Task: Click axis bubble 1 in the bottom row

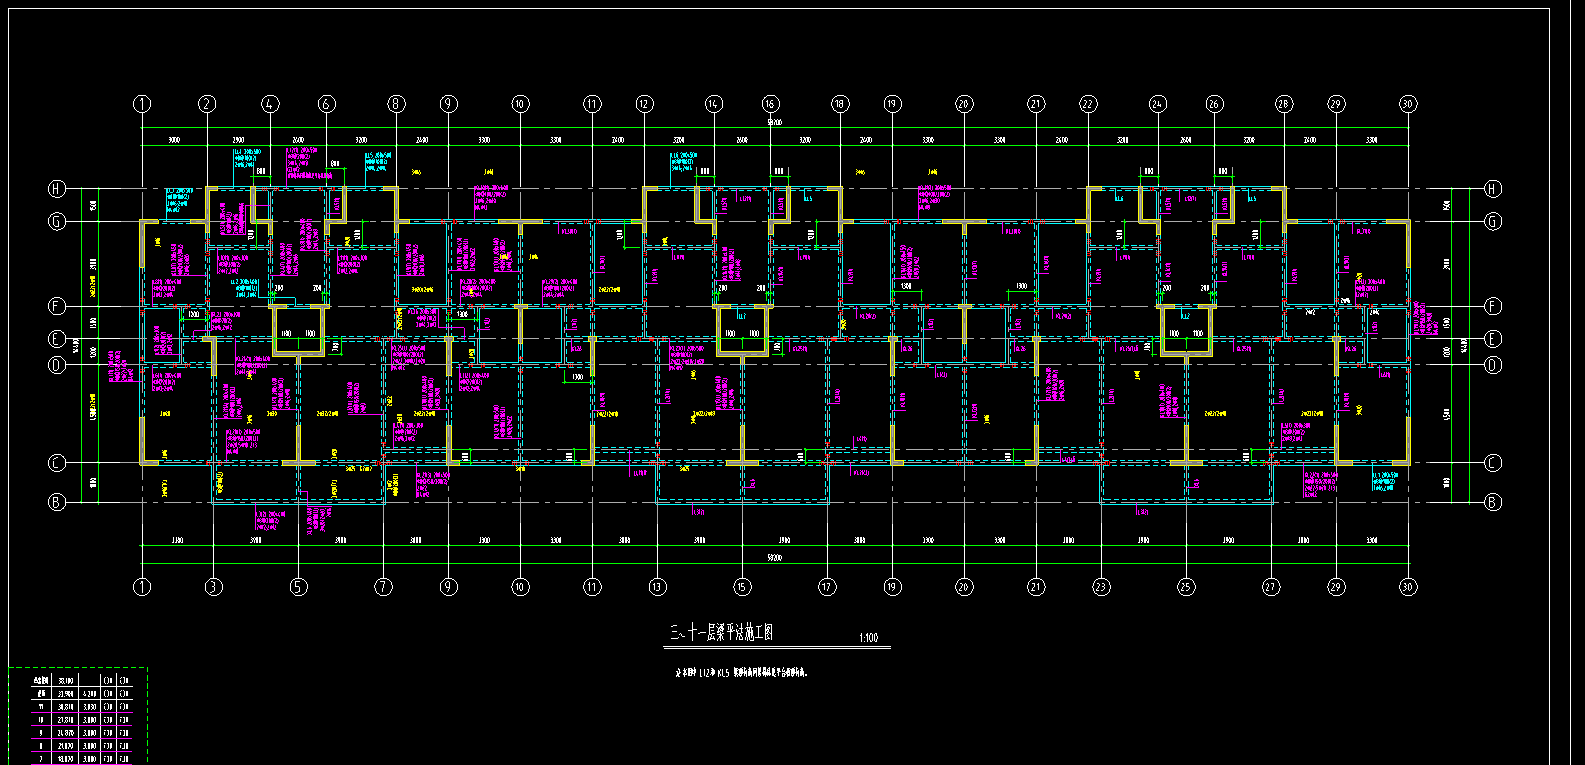Action: [142, 587]
